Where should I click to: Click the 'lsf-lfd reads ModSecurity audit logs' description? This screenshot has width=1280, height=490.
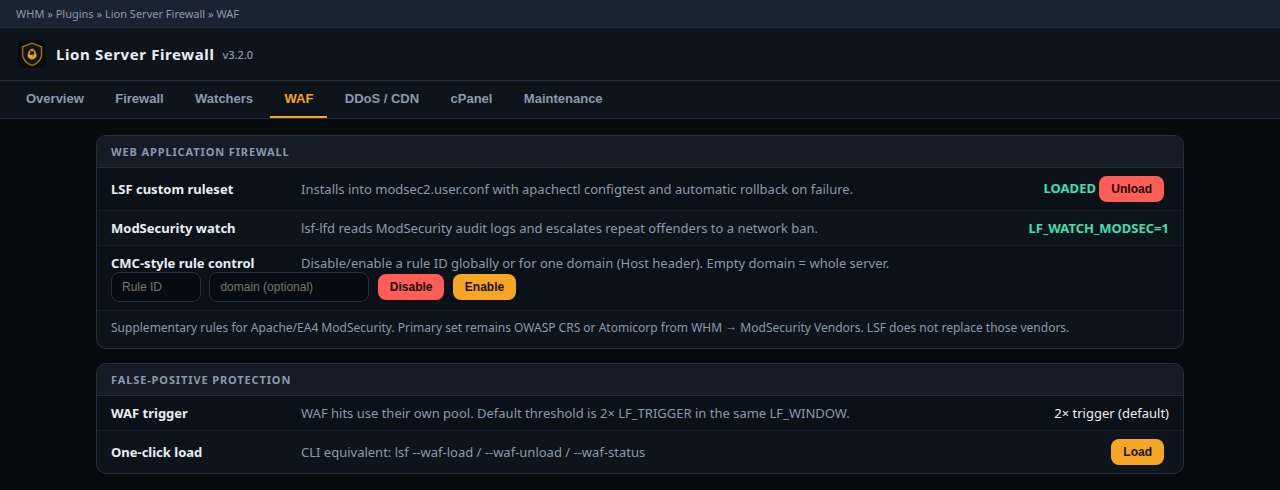click(x=559, y=229)
